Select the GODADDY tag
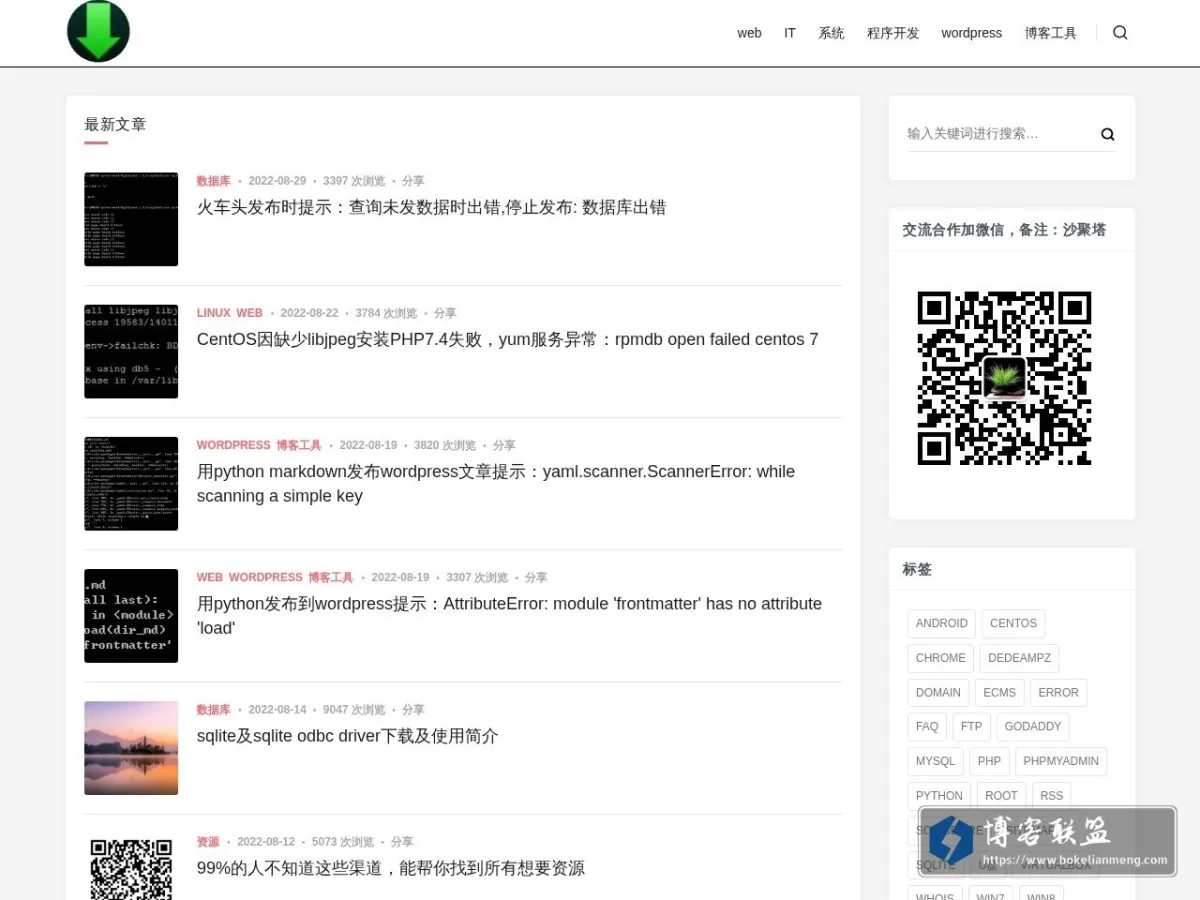The width and height of the screenshot is (1200, 900). coord(1032,726)
